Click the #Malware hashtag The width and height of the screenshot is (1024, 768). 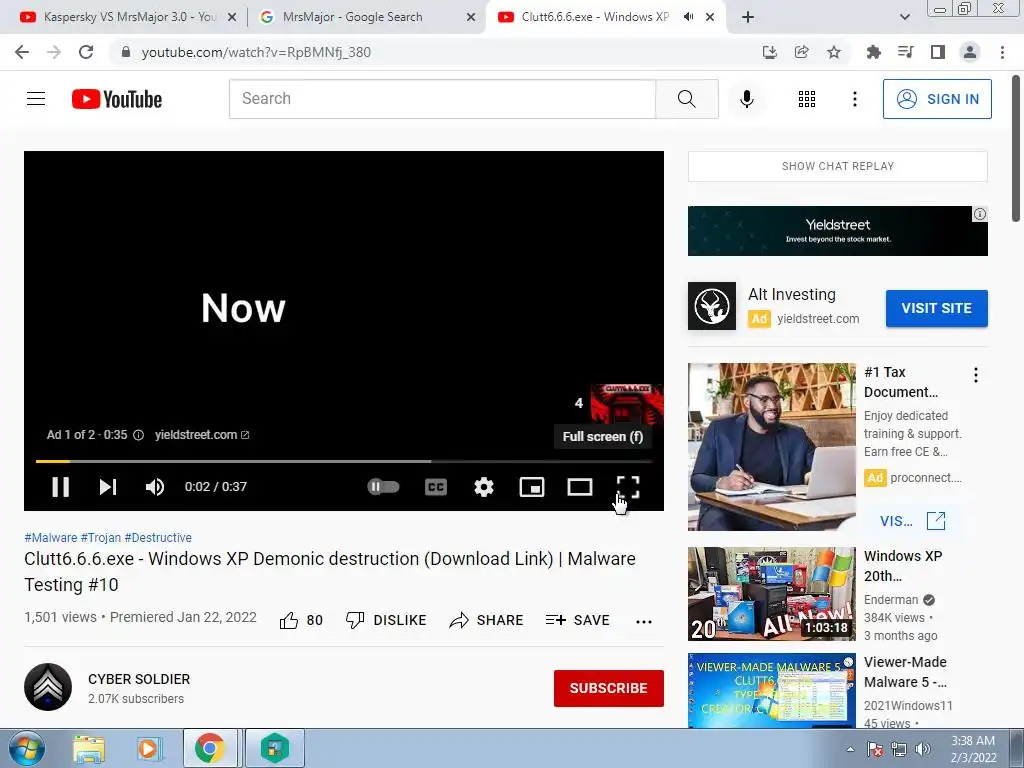(x=50, y=537)
